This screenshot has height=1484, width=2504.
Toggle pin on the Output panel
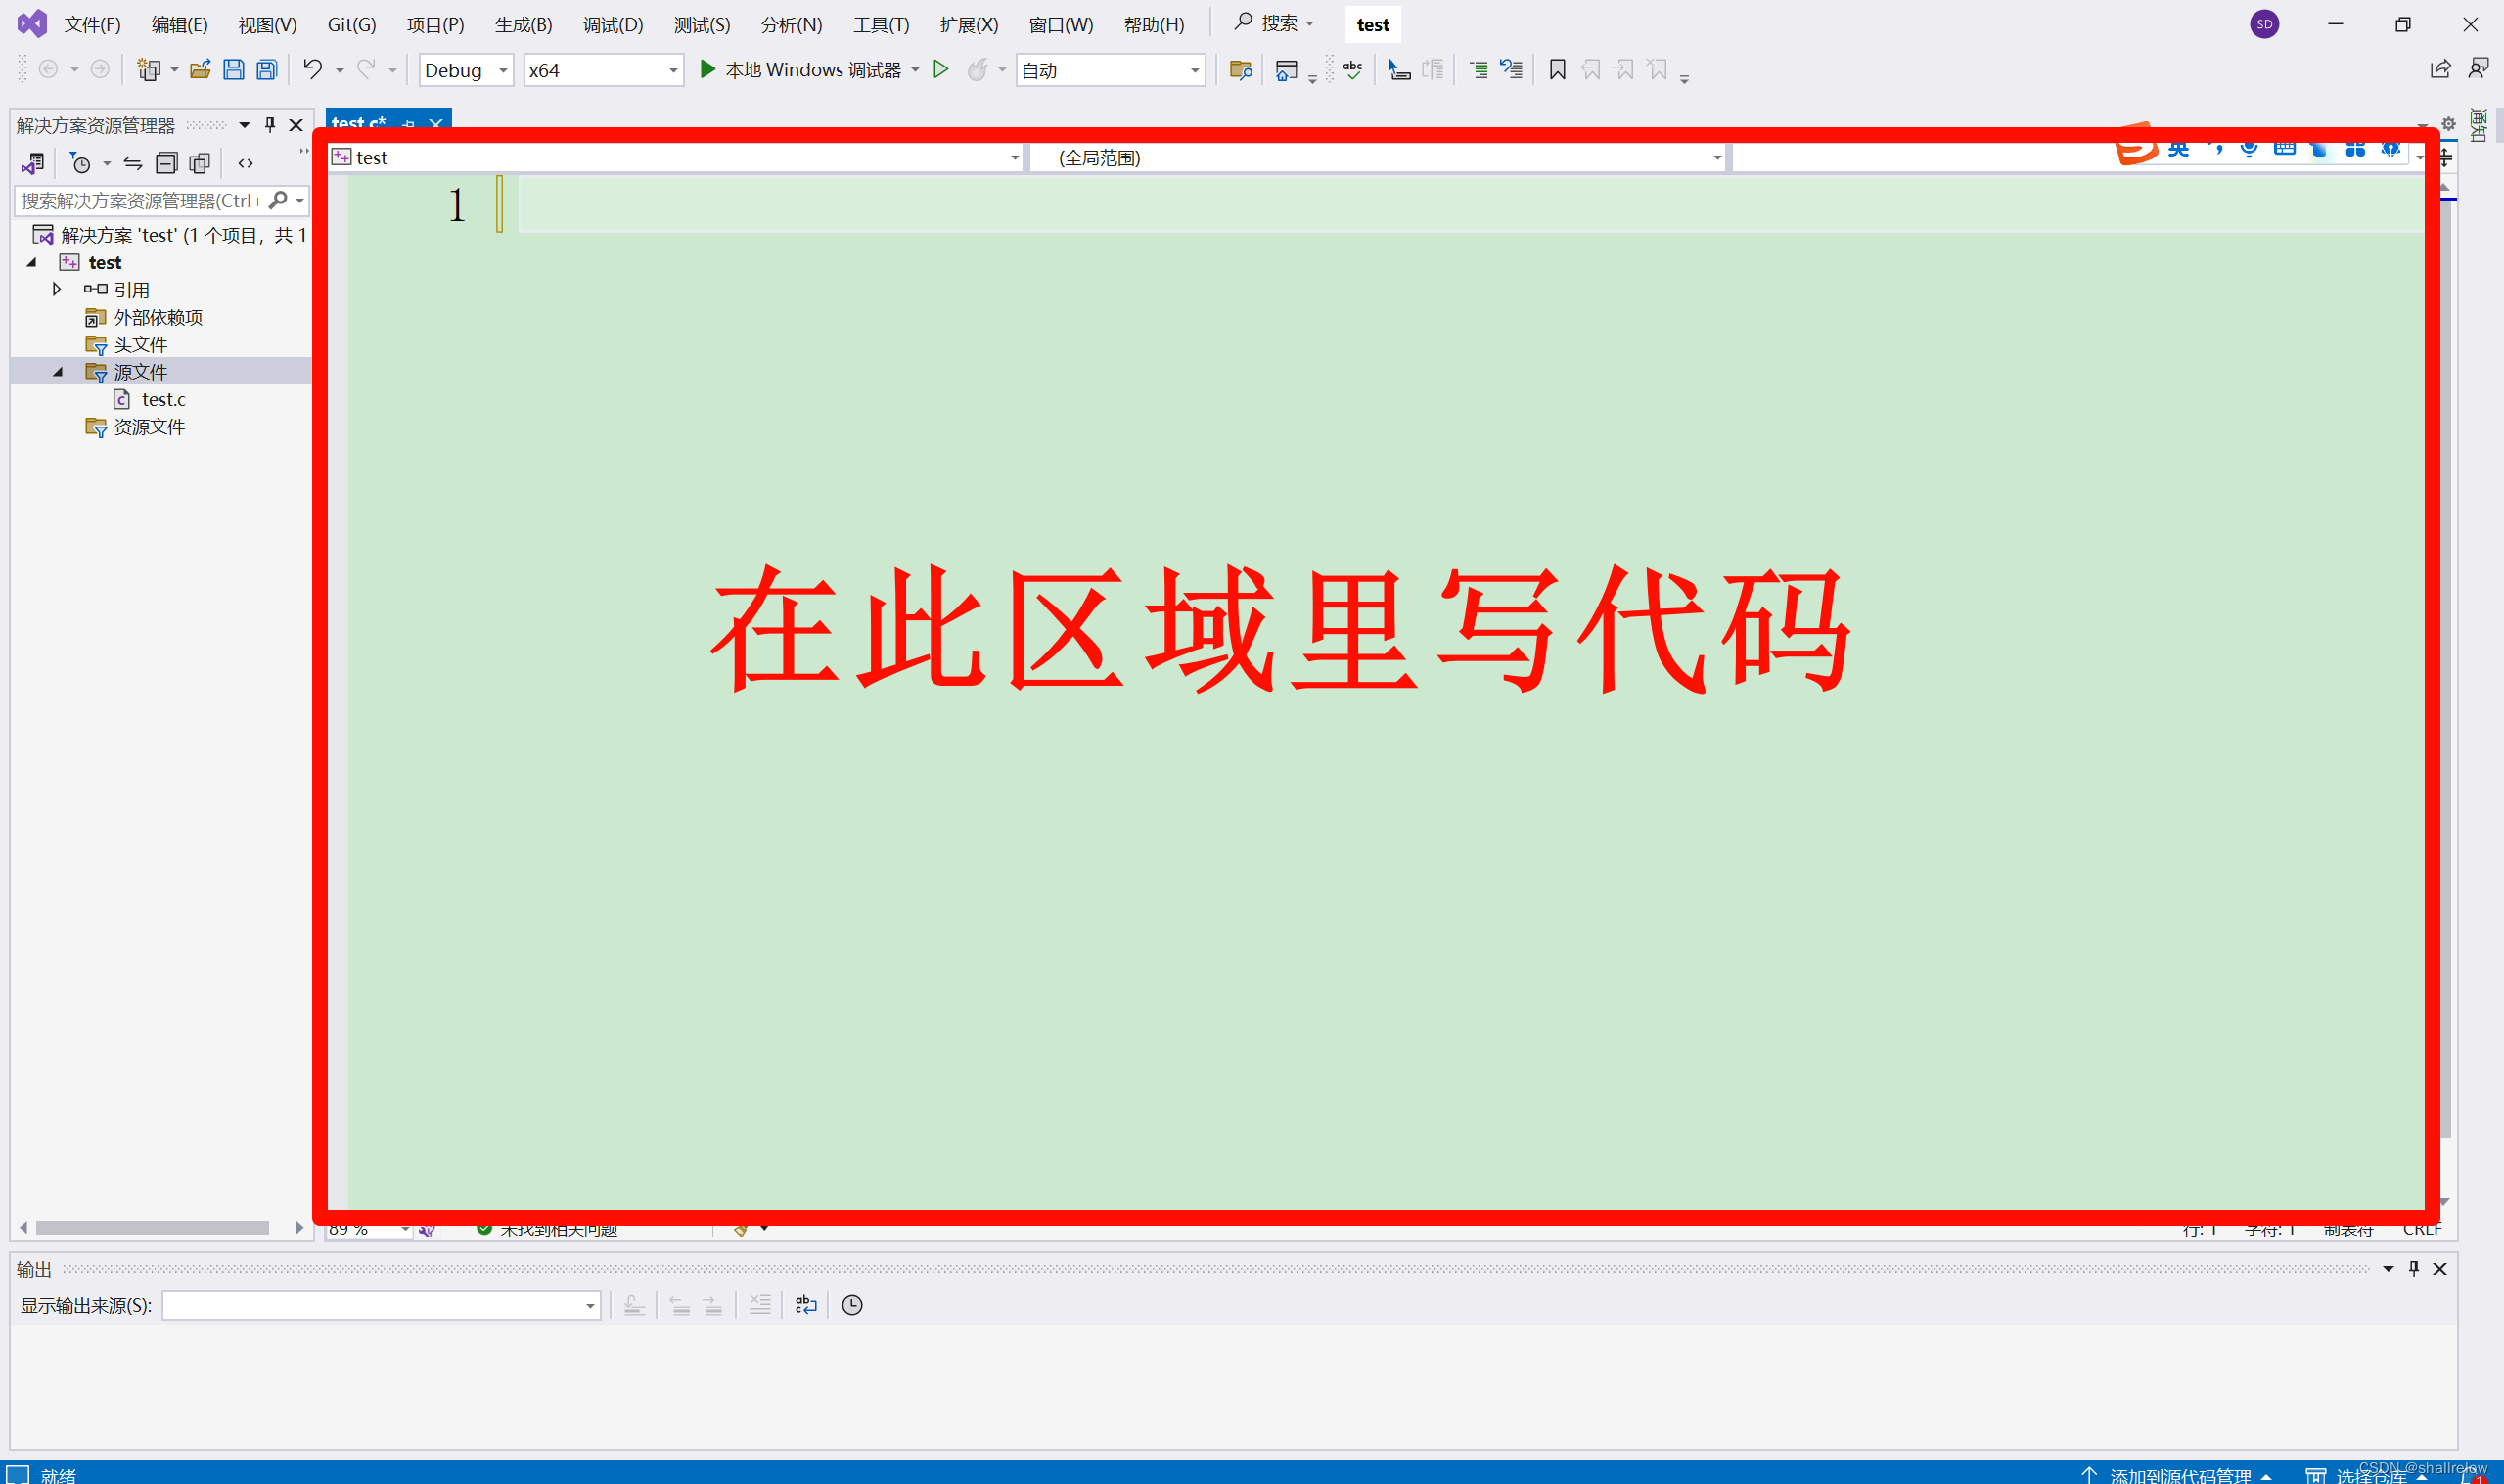click(2414, 1268)
